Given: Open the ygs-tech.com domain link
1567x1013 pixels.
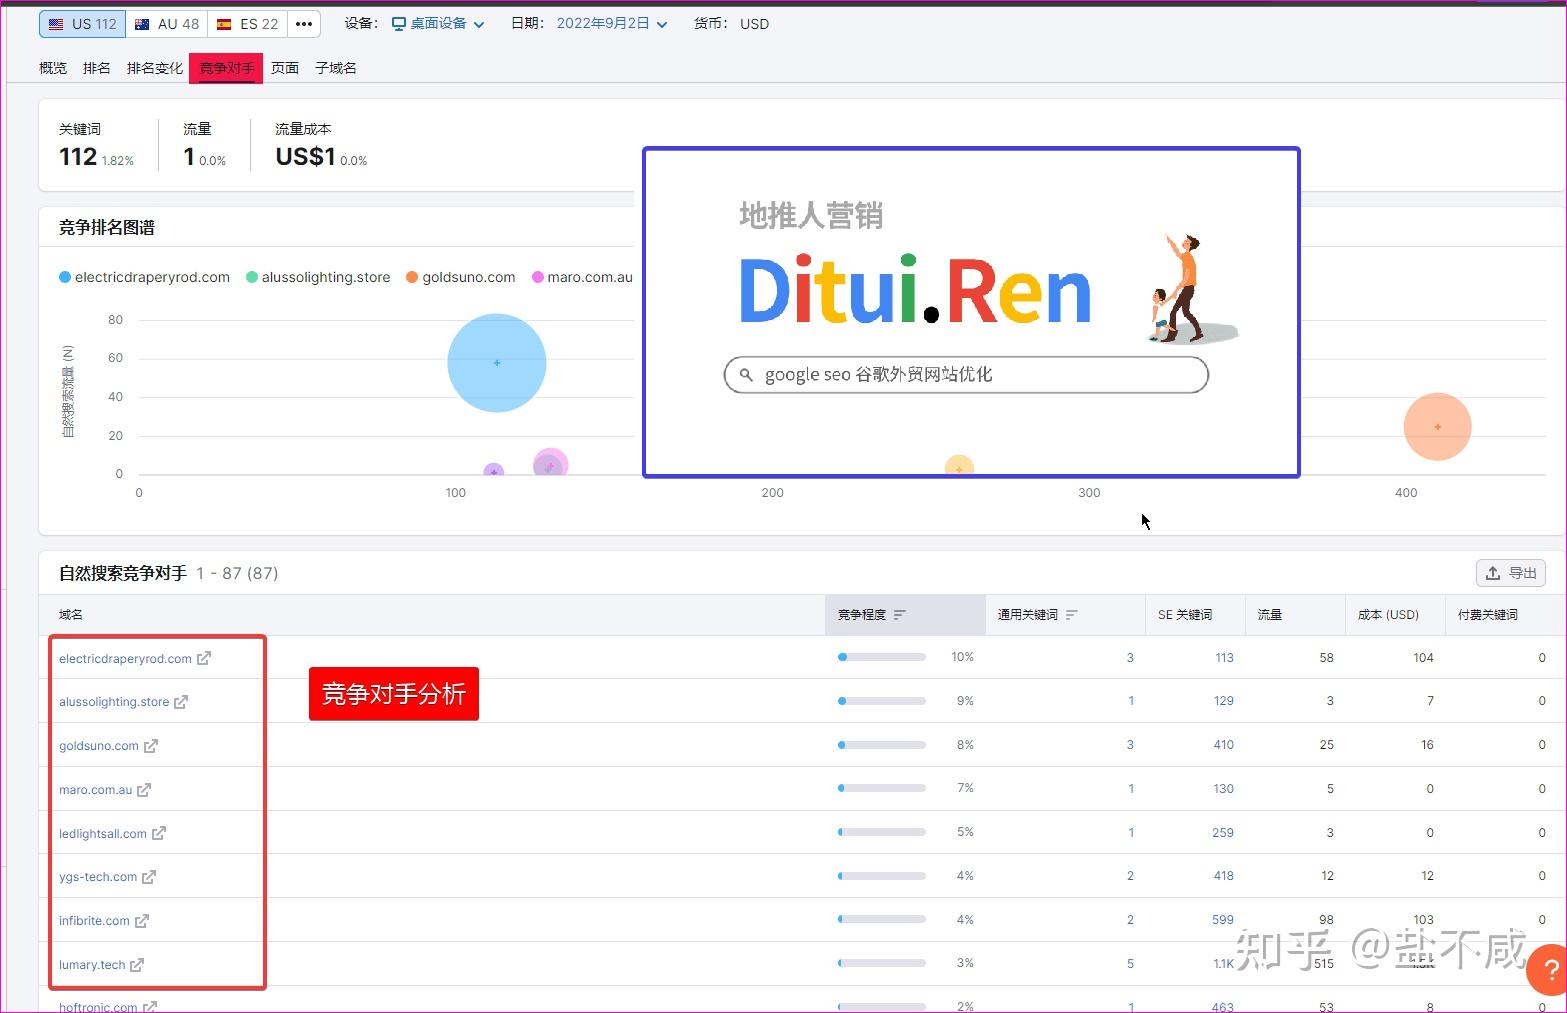Looking at the screenshot, I should pos(98,877).
